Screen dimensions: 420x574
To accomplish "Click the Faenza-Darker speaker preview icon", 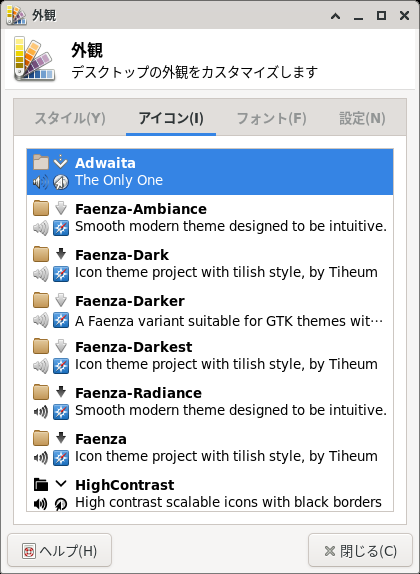I will 41,320.
